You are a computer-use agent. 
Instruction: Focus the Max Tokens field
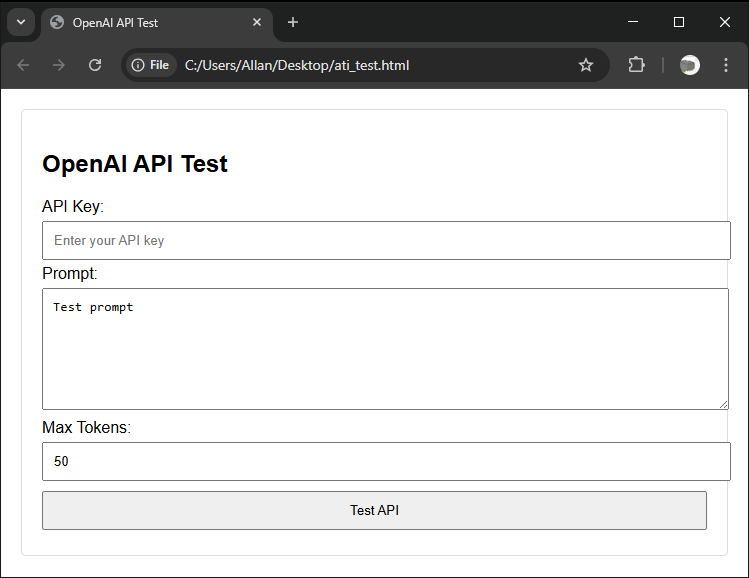[386, 461]
